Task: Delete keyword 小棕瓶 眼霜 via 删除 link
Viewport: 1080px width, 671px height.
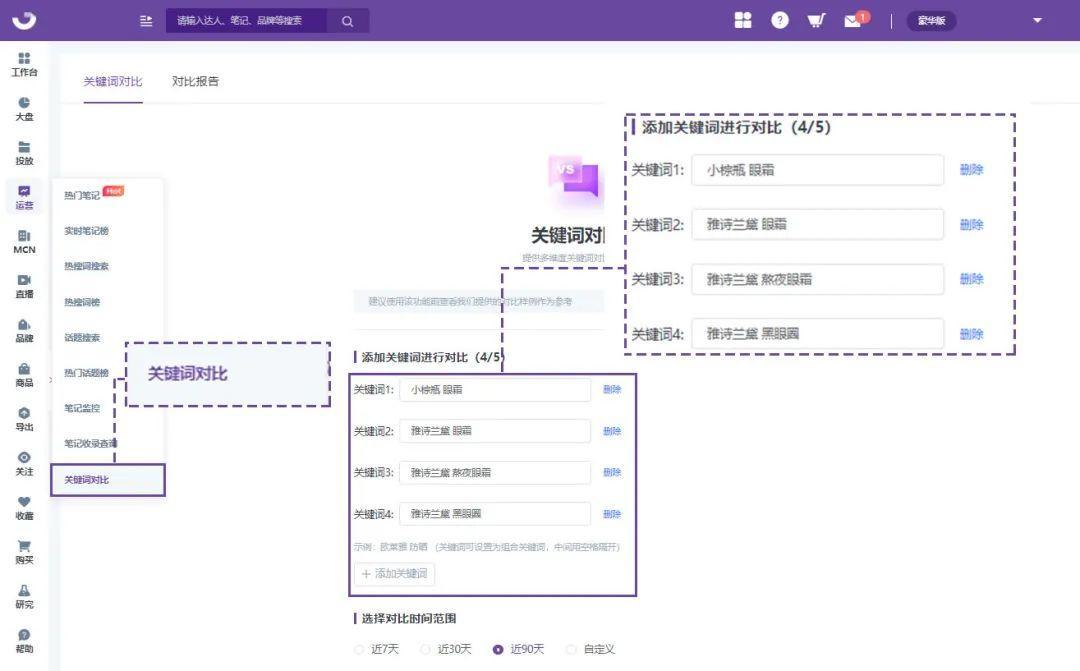Action: tap(612, 390)
